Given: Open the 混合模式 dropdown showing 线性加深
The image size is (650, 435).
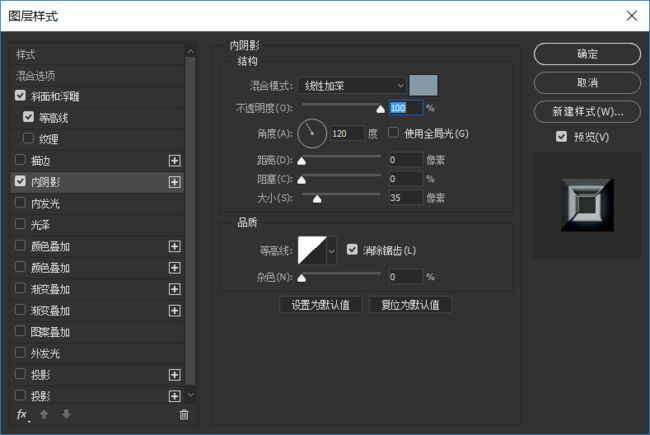Looking at the screenshot, I should coord(352,86).
